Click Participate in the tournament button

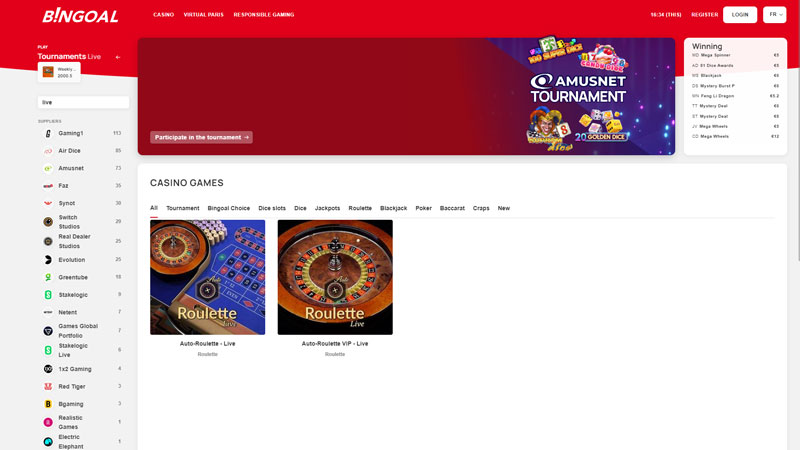coord(201,137)
